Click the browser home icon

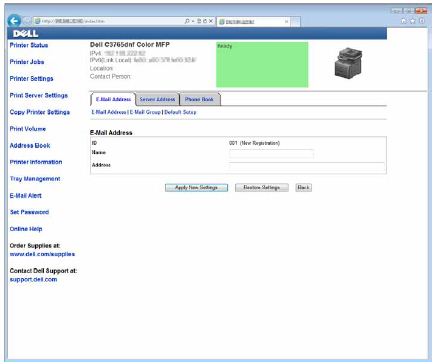[403, 21]
